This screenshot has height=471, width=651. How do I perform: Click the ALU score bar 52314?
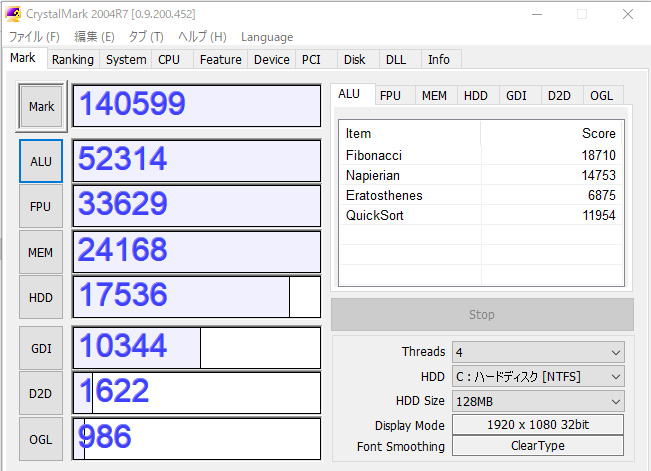pos(197,161)
